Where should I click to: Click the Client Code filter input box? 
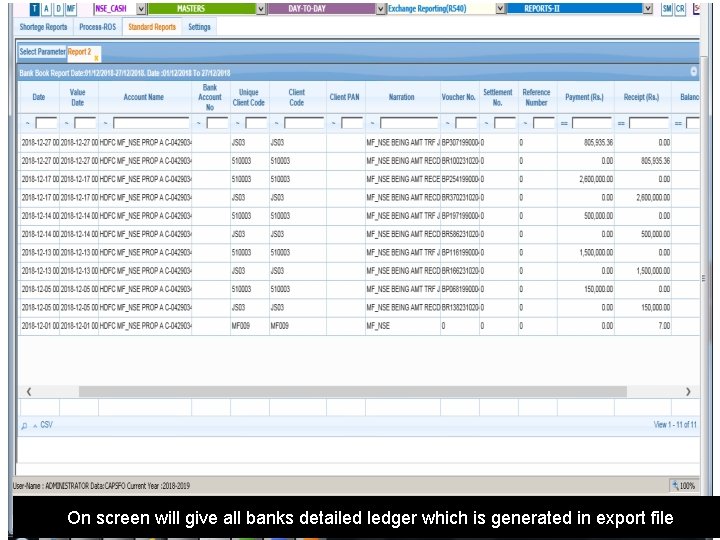point(304,123)
